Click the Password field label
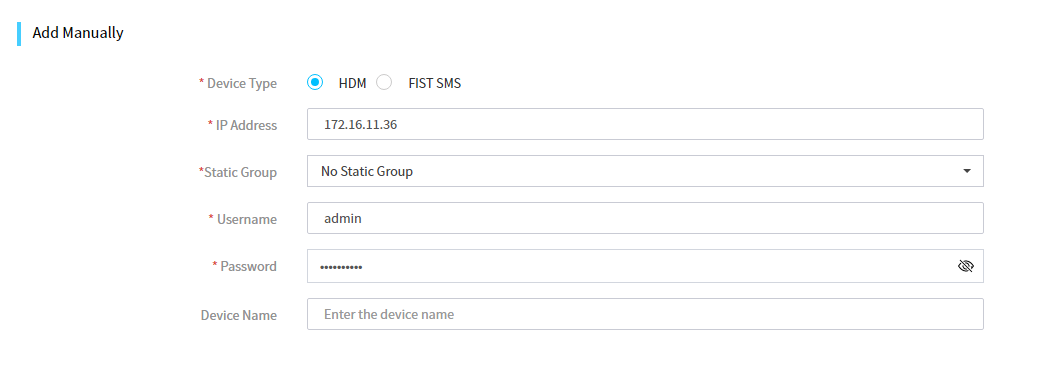The height and width of the screenshot is (384, 1060). [248, 267]
